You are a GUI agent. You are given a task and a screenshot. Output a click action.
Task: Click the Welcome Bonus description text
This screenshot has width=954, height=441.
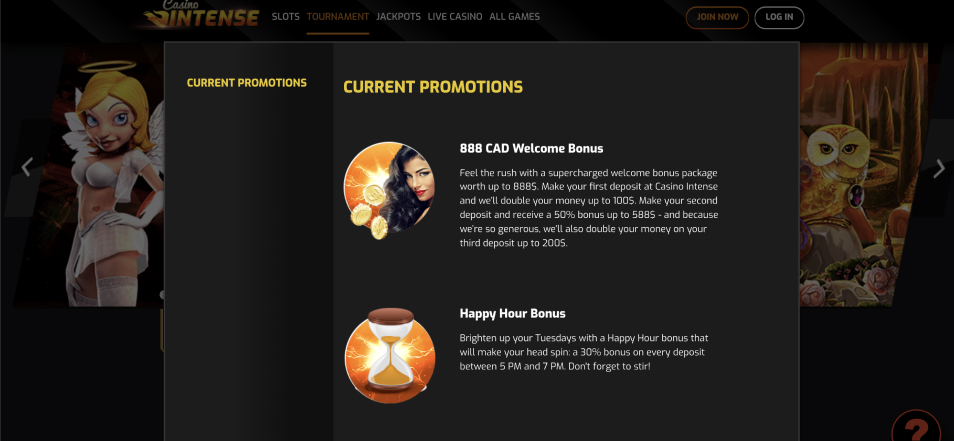(589, 208)
